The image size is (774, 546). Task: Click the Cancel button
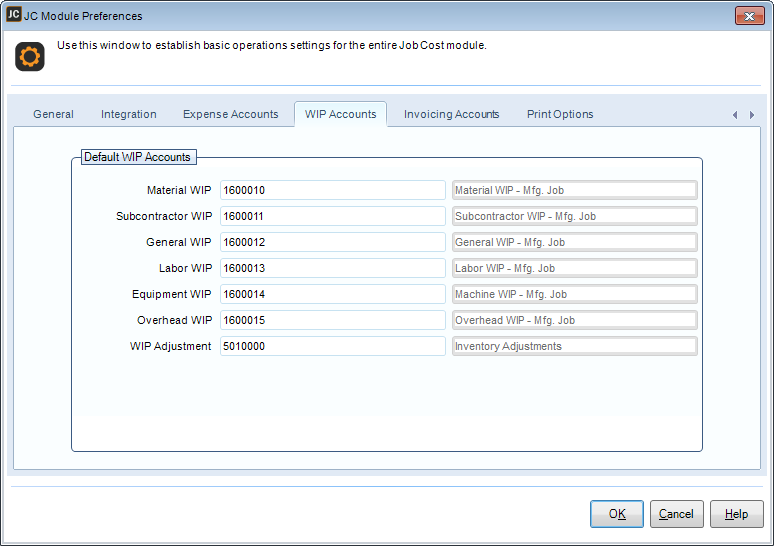pyautogui.click(x=676, y=514)
